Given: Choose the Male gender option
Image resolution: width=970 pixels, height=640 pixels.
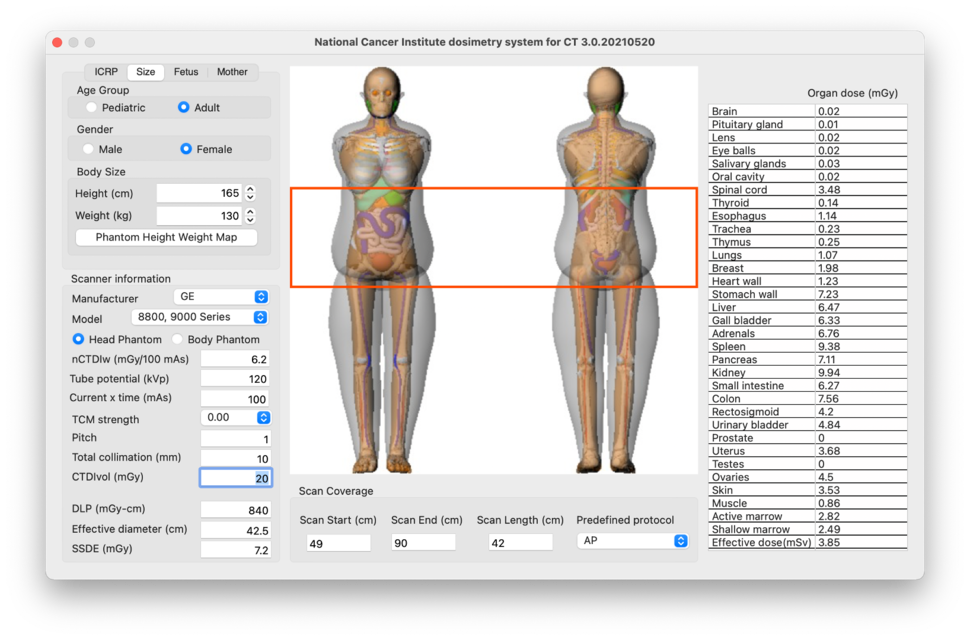Looking at the screenshot, I should [x=89, y=149].
